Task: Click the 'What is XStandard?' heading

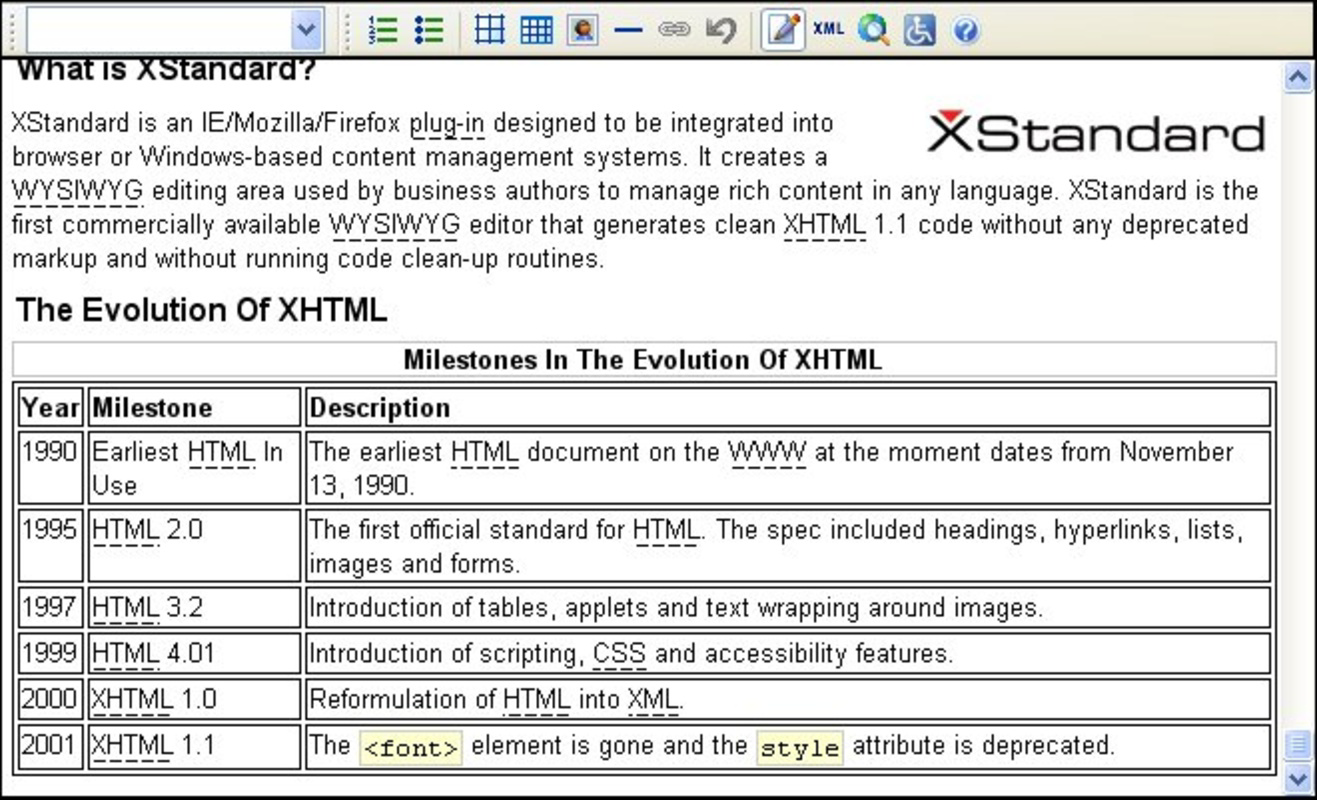Action: point(166,70)
